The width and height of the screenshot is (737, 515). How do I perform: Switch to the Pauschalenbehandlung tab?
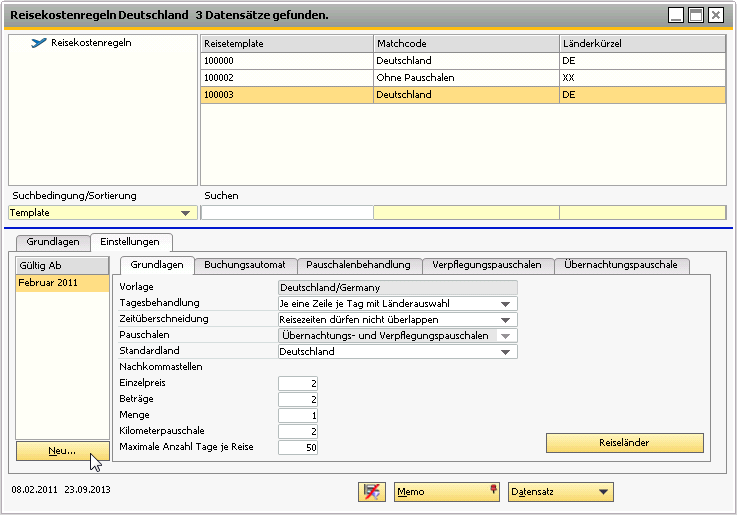pyautogui.click(x=358, y=265)
